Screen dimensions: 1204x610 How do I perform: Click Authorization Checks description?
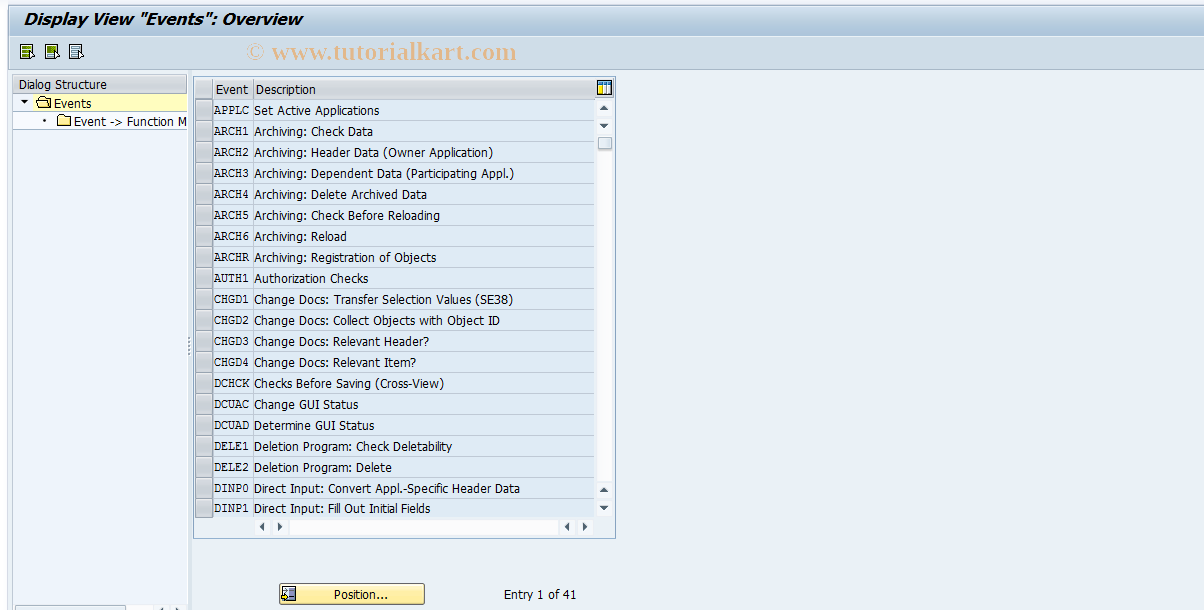click(311, 278)
